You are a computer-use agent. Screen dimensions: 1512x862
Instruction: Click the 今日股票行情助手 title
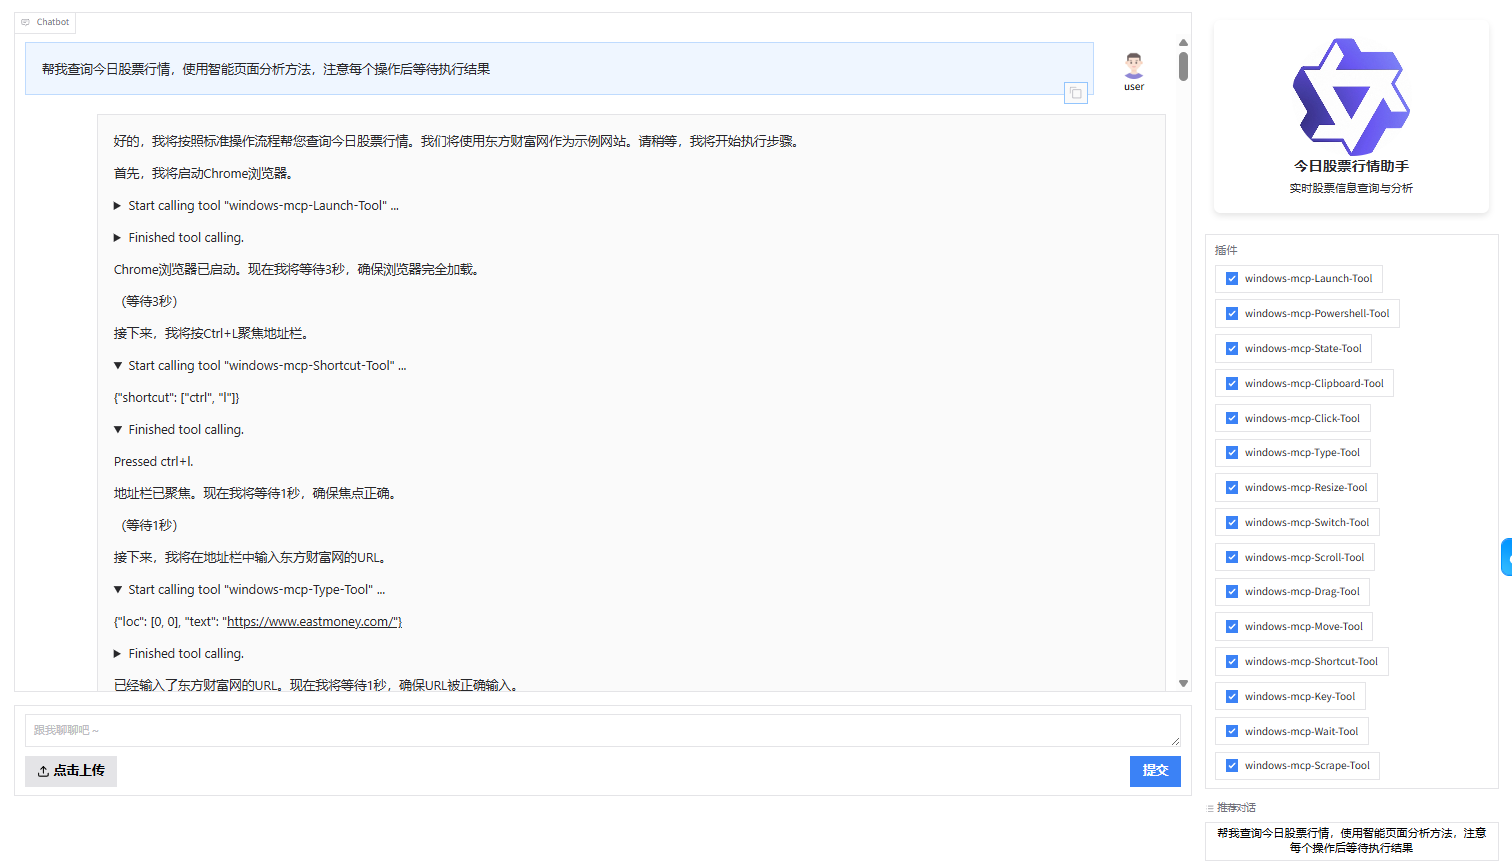pyautogui.click(x=1351, y=166)
